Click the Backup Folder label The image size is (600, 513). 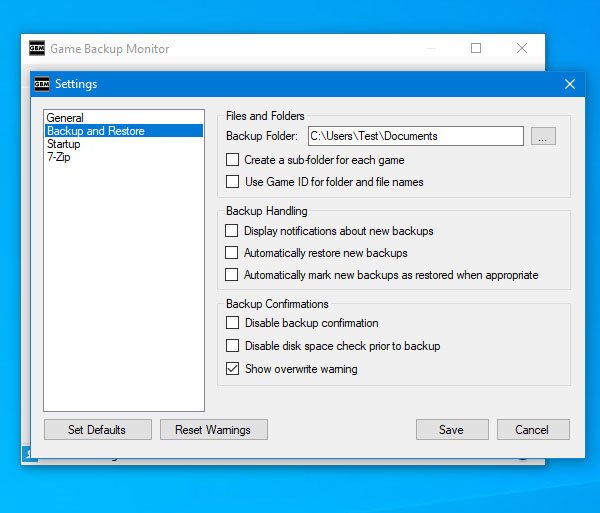tap(262, 136)
